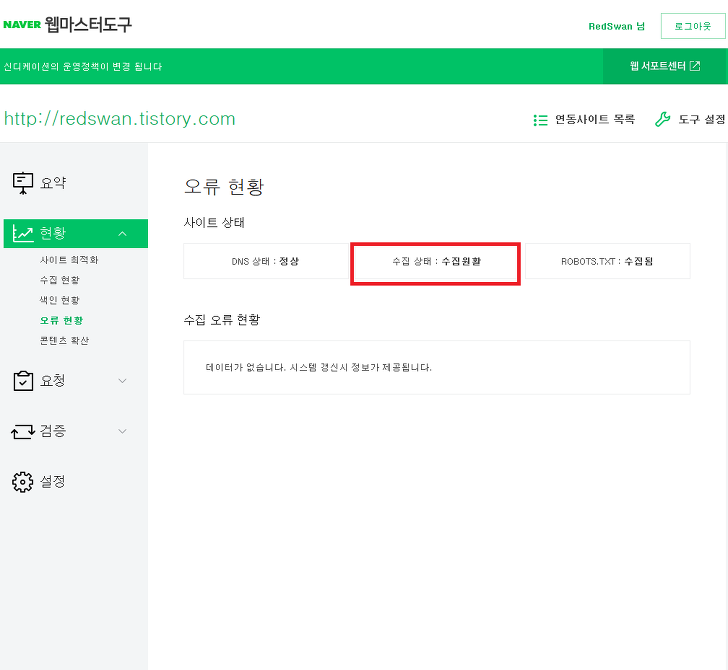Image resolution: width=728 pixels, height=670 pixels.
Task: Click RedSwan 님 user name
Action: point(616,26)
